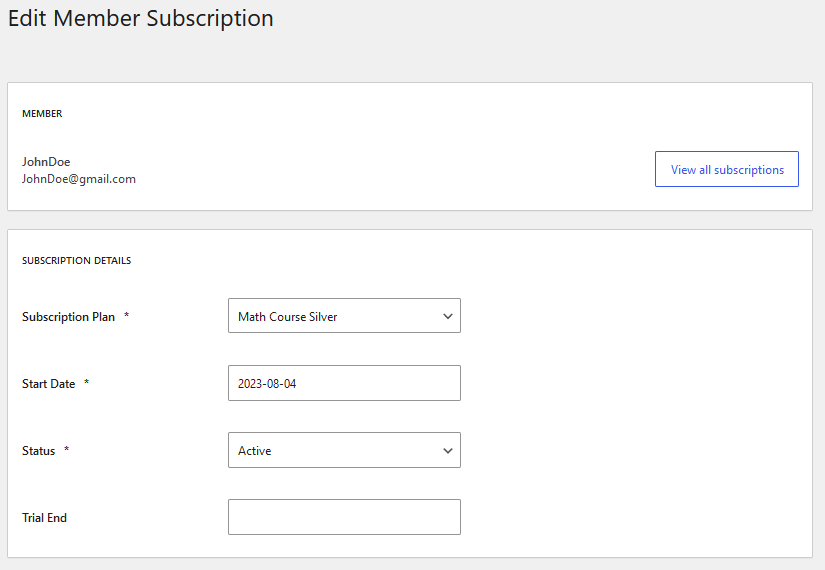
Task: Click the Subscription Plan field label
Action: (x=68, y=317)
